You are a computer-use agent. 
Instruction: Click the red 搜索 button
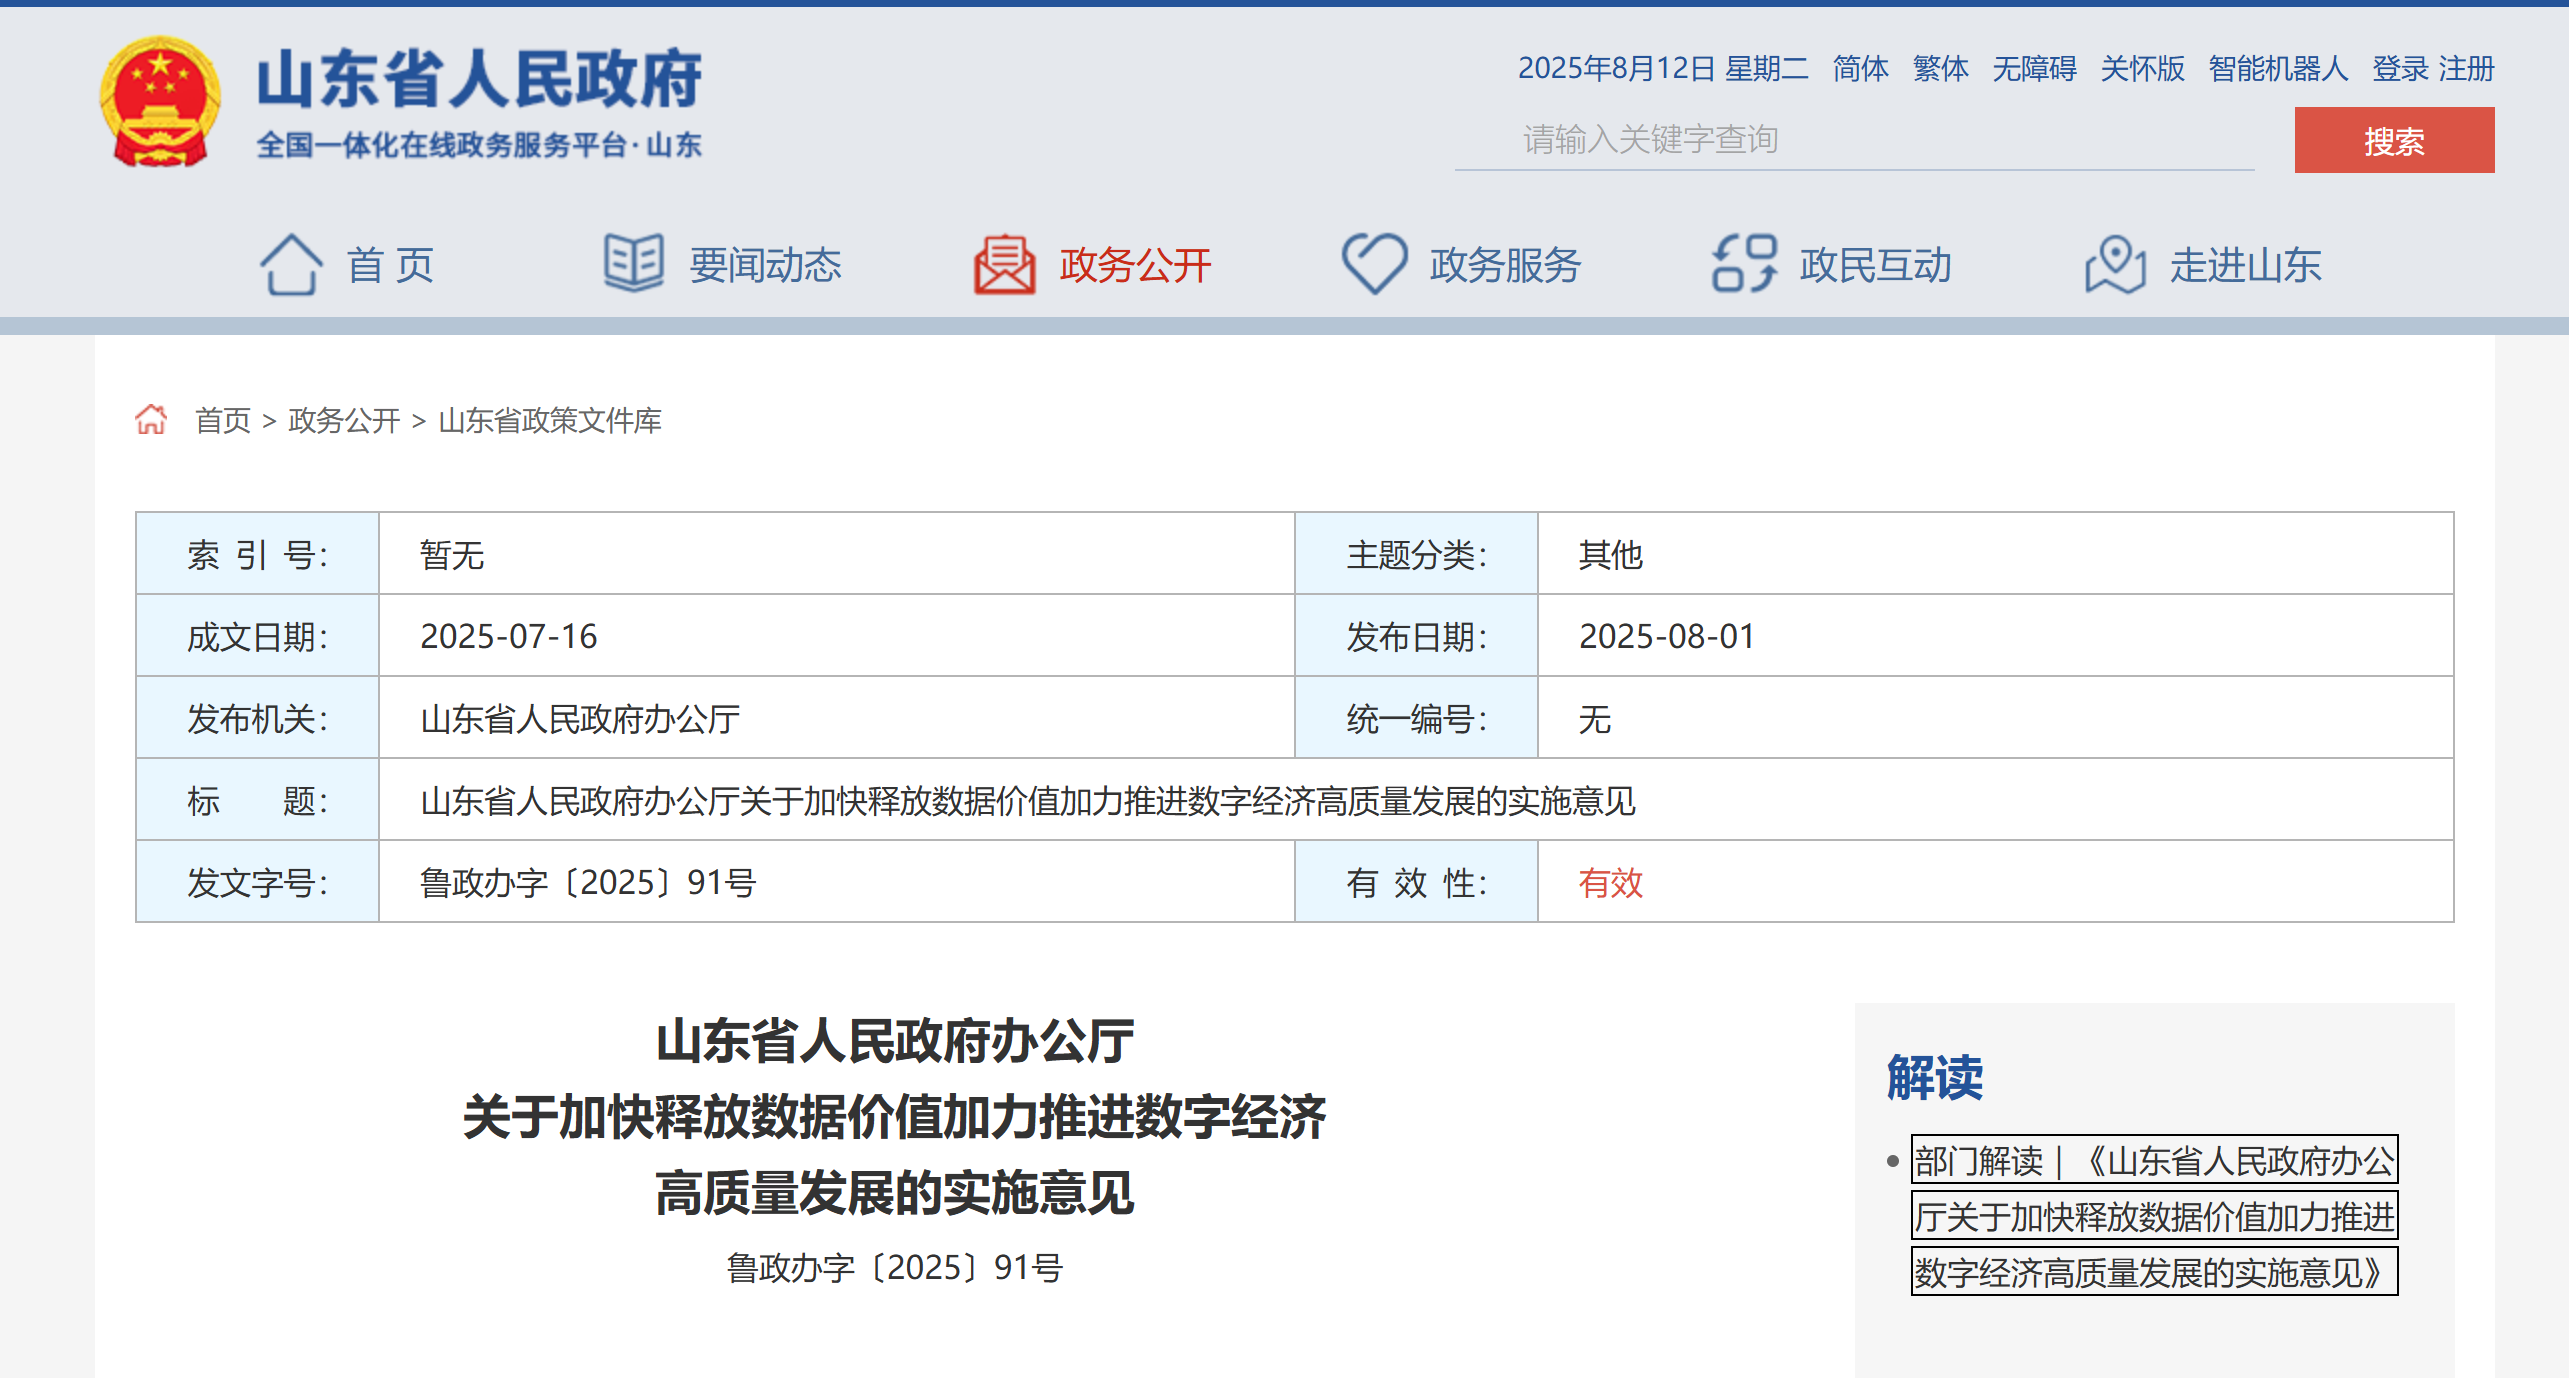pyautogui.click(x=2394, y=140)
